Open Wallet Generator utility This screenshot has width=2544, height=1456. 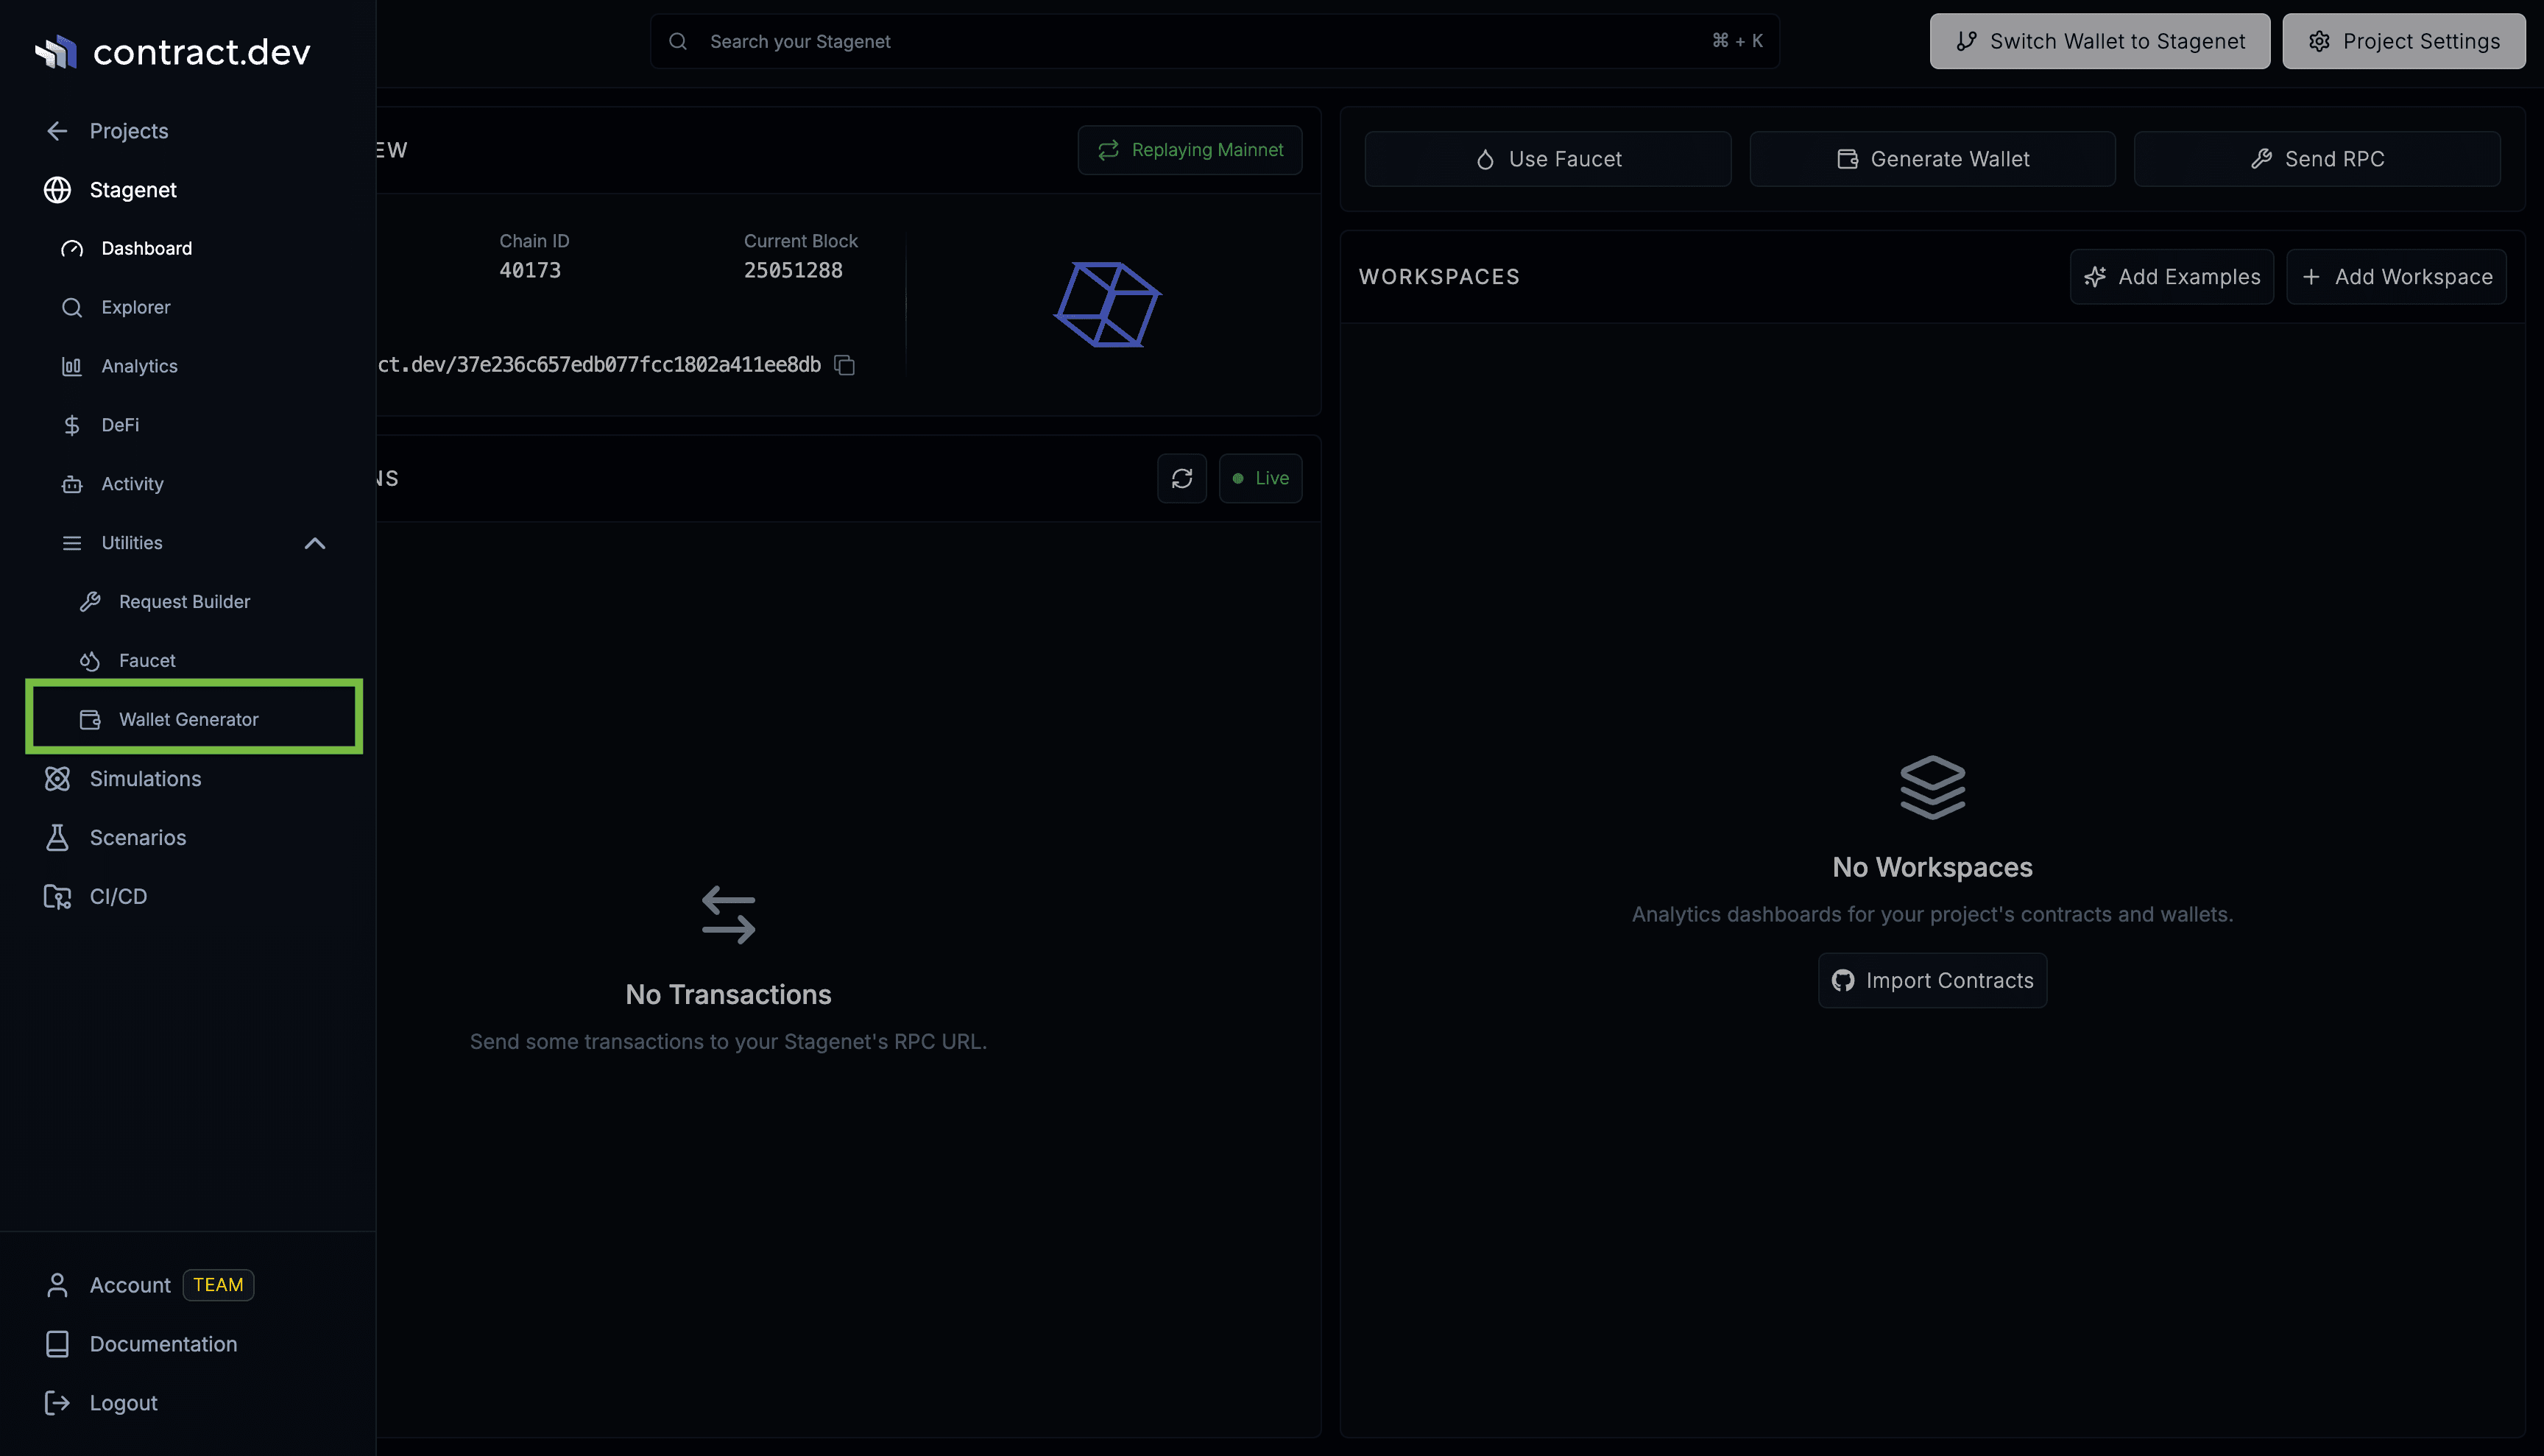click(x=188, y=720)
